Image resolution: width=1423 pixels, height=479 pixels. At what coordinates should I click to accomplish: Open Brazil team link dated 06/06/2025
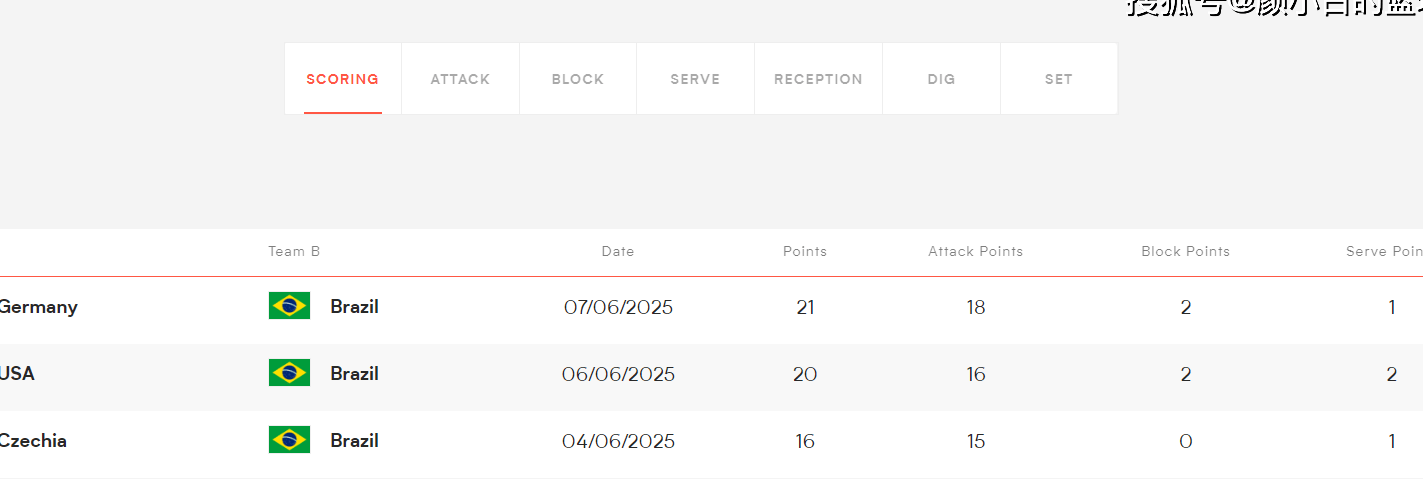click(354, 374)
